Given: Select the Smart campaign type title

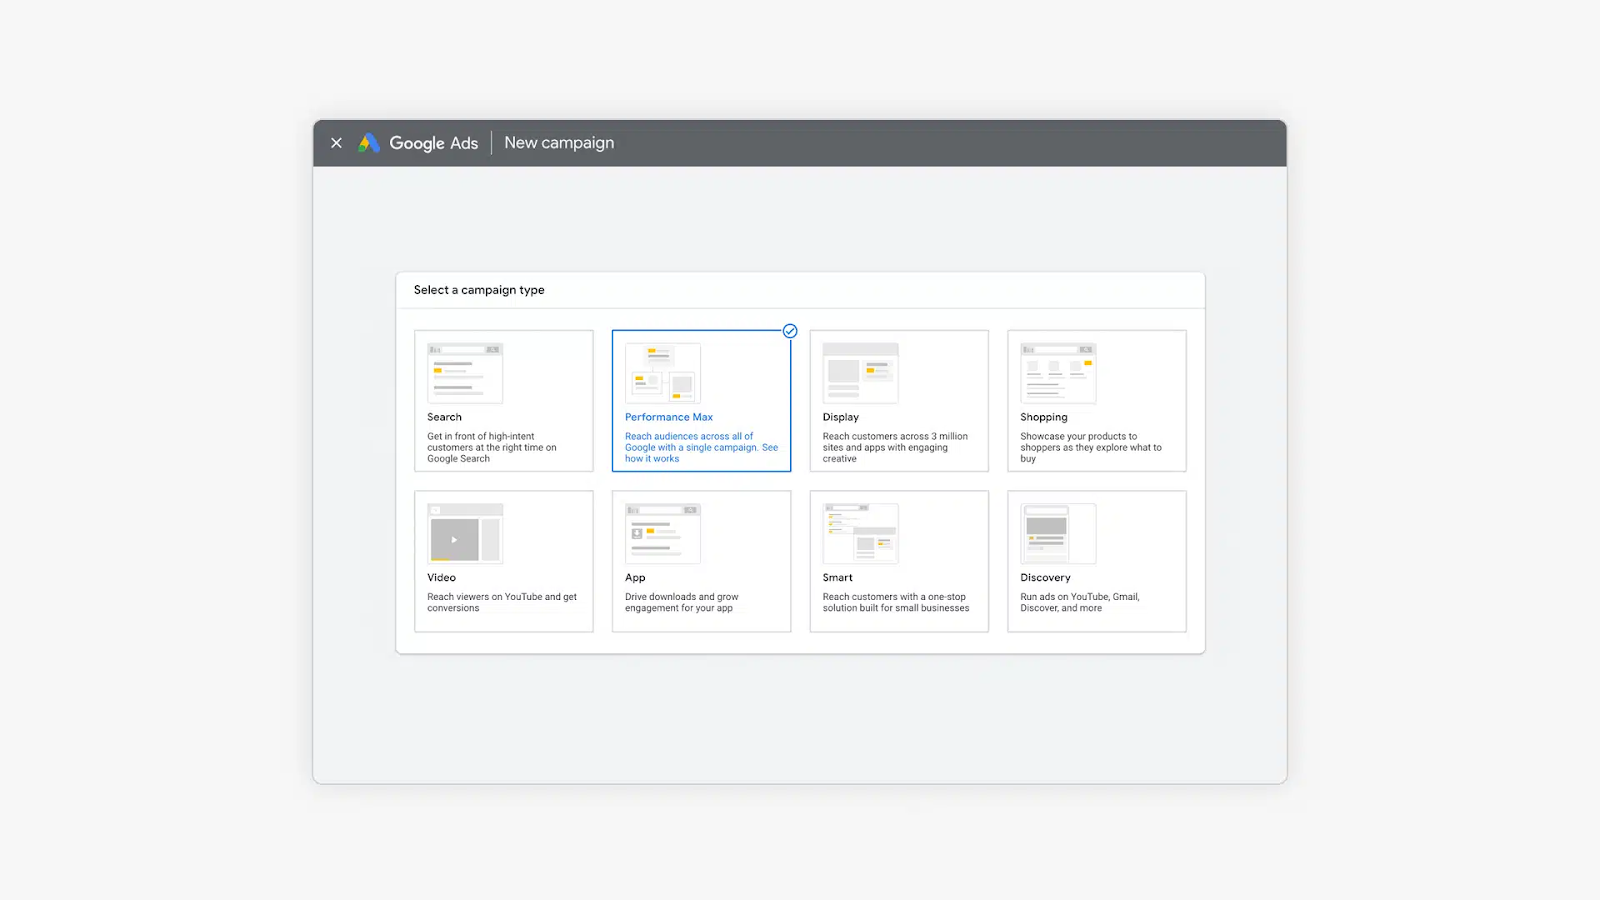Looking at the screenshot, I should [x=837, y=578].
